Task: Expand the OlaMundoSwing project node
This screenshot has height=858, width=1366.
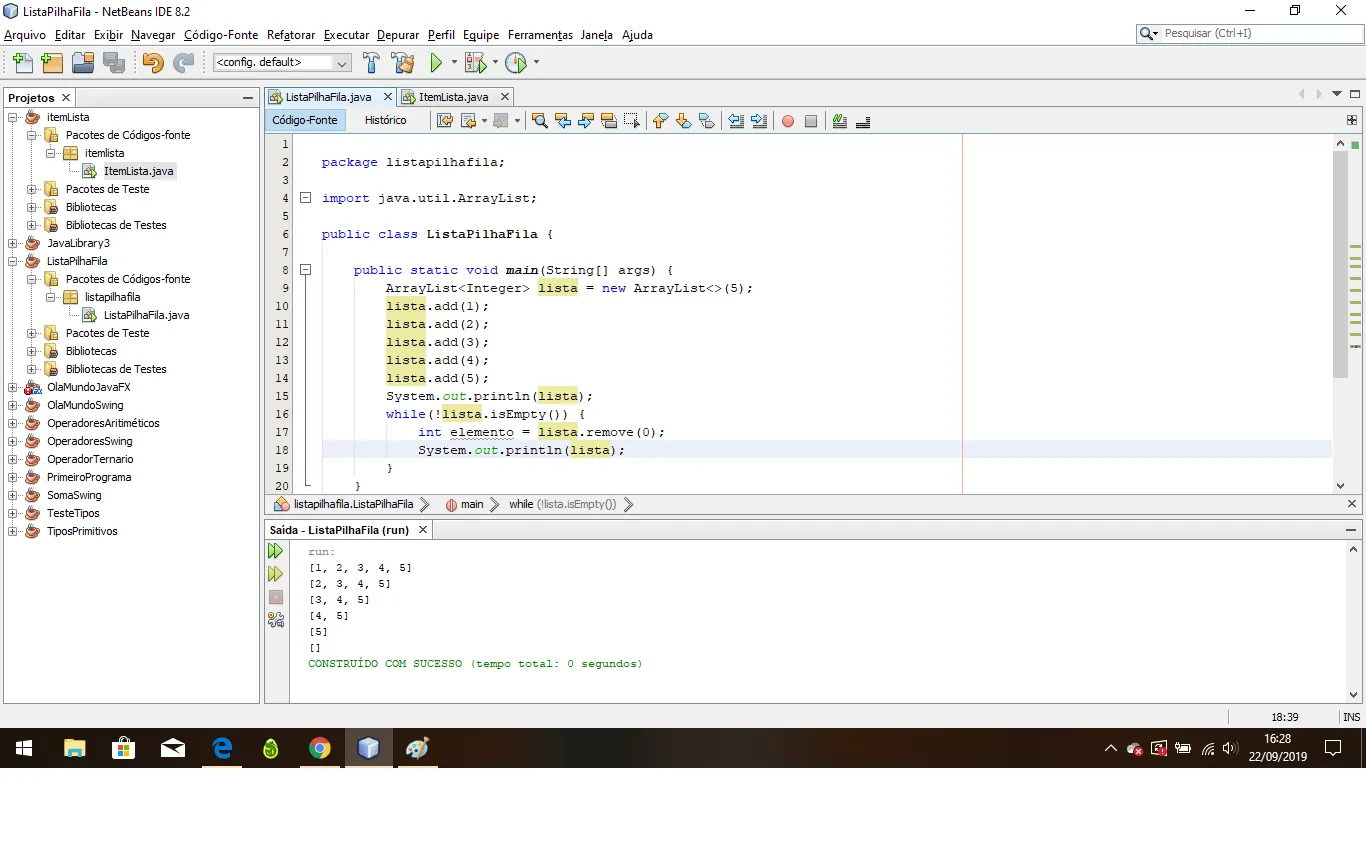Action: point(13,405)
